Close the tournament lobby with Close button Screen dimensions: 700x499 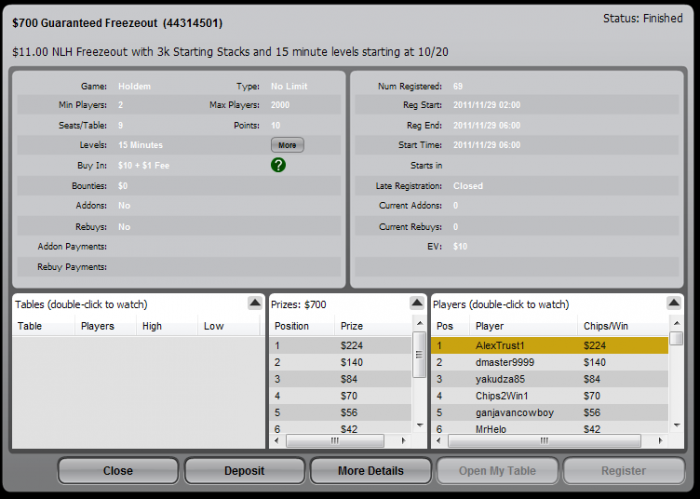tap(118, 470)
